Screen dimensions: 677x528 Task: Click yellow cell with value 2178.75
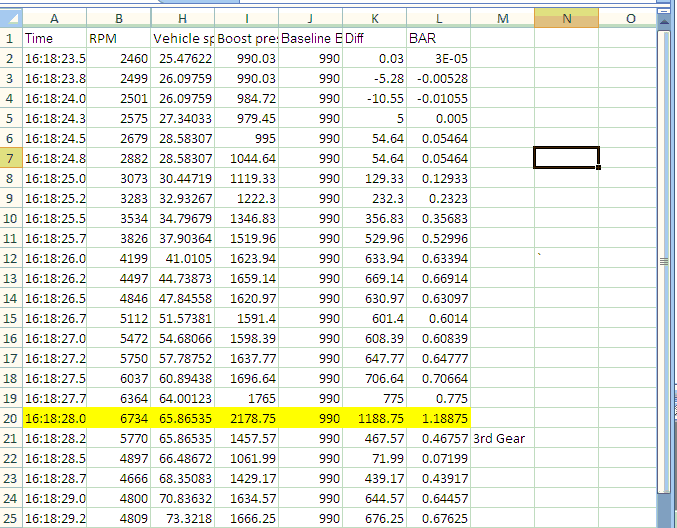point(247,418)
